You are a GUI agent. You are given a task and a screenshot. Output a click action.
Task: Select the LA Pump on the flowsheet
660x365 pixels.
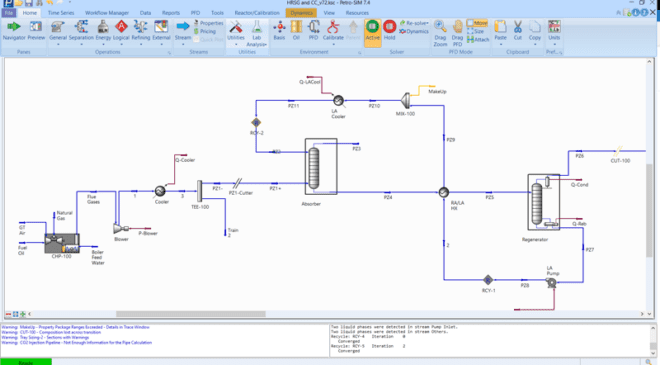551,283
